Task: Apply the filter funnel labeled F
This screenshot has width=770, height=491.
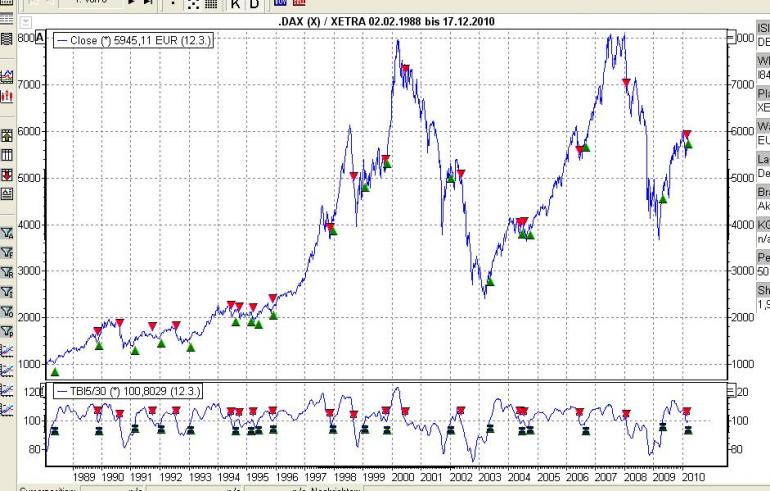Action: [x=7, y=253]
